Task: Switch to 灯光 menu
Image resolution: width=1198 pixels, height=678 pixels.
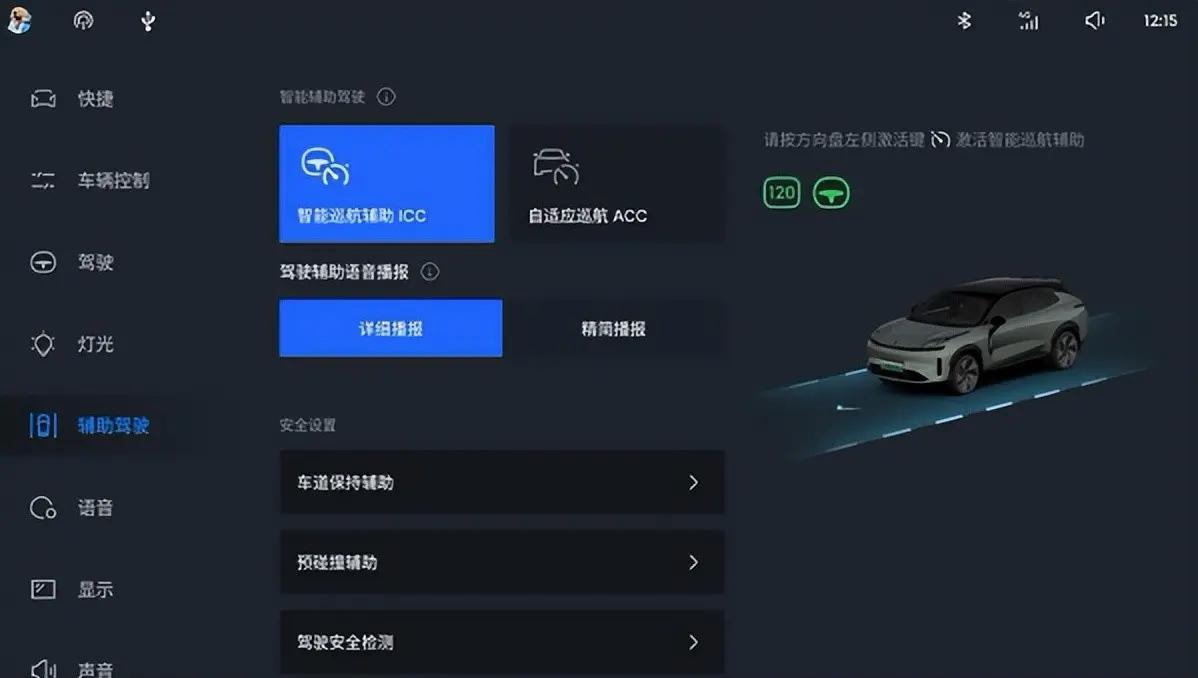Action: (73, 344)
